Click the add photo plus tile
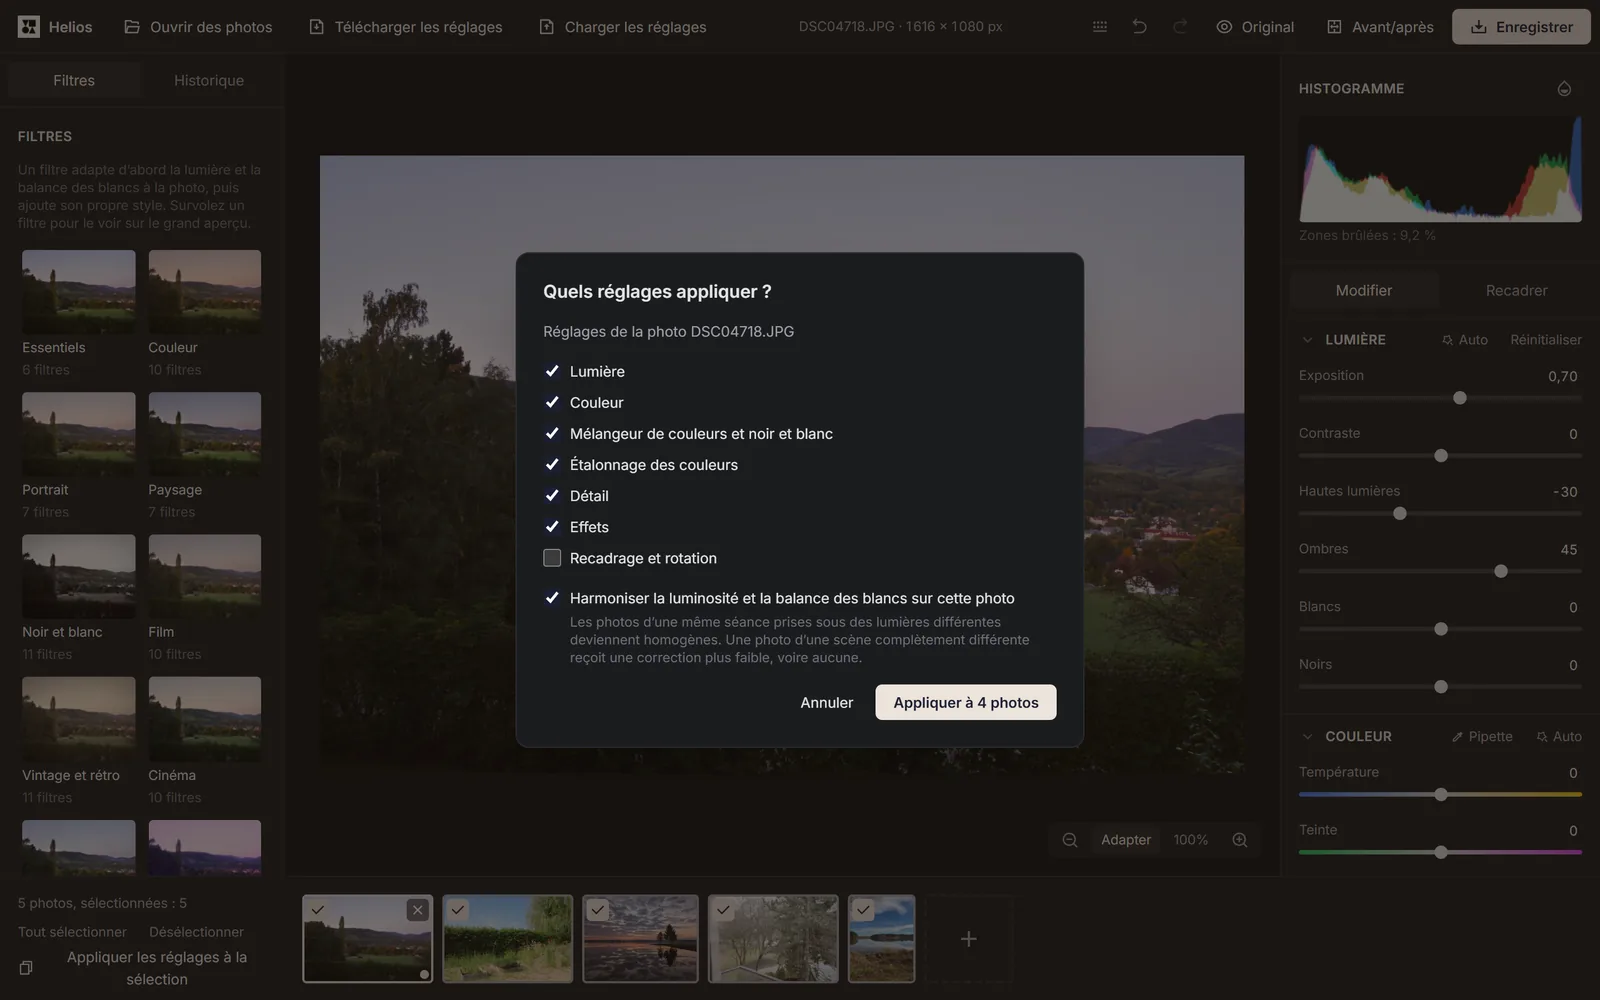The image size is (1600, 1000). (968, 939)
